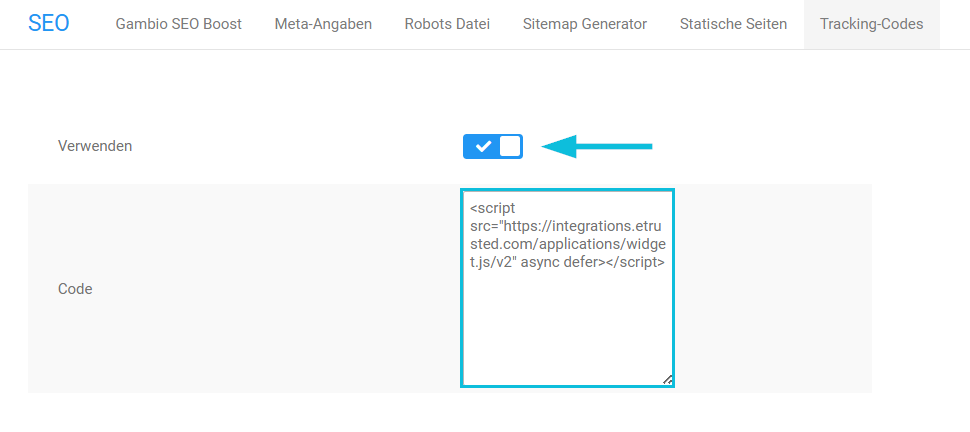Select the Tracking-Codes tab
970x432 pixels.
(872, 24)
